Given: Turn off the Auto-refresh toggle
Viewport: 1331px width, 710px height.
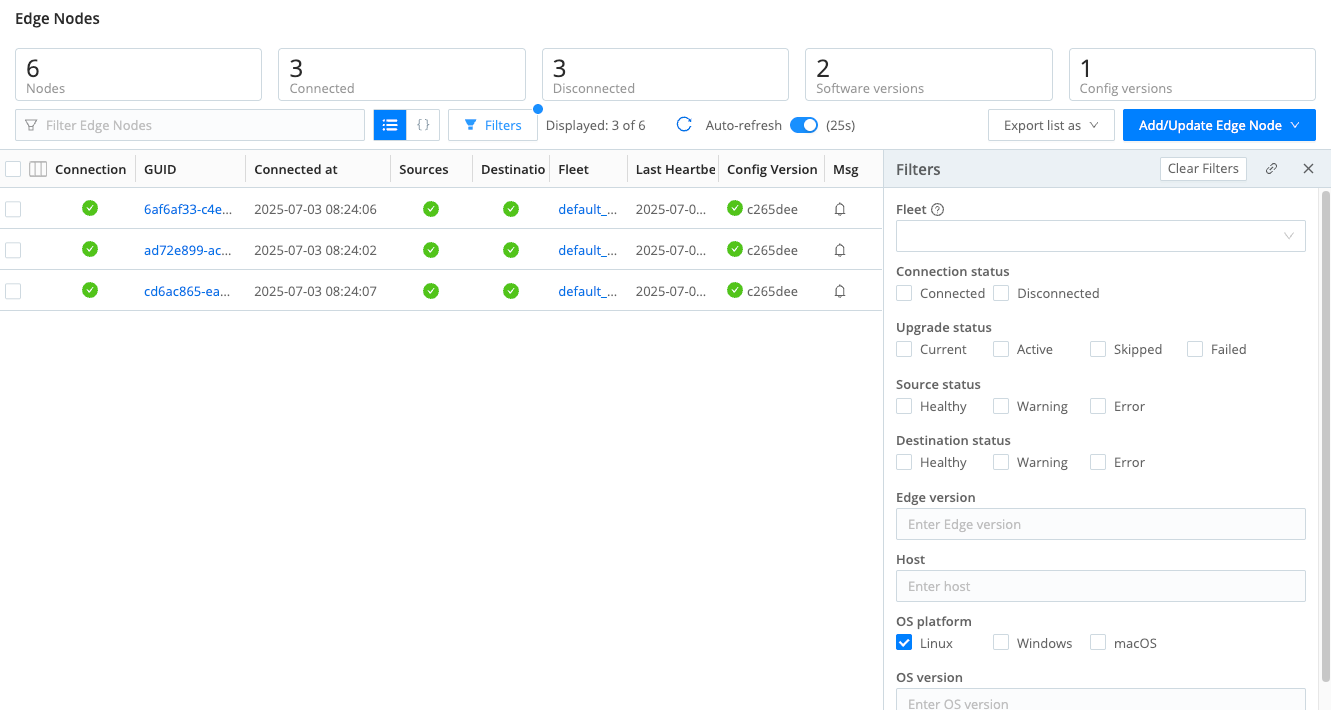Looking at the screenshot, I should pyautogui.click(x=804, y=125).
